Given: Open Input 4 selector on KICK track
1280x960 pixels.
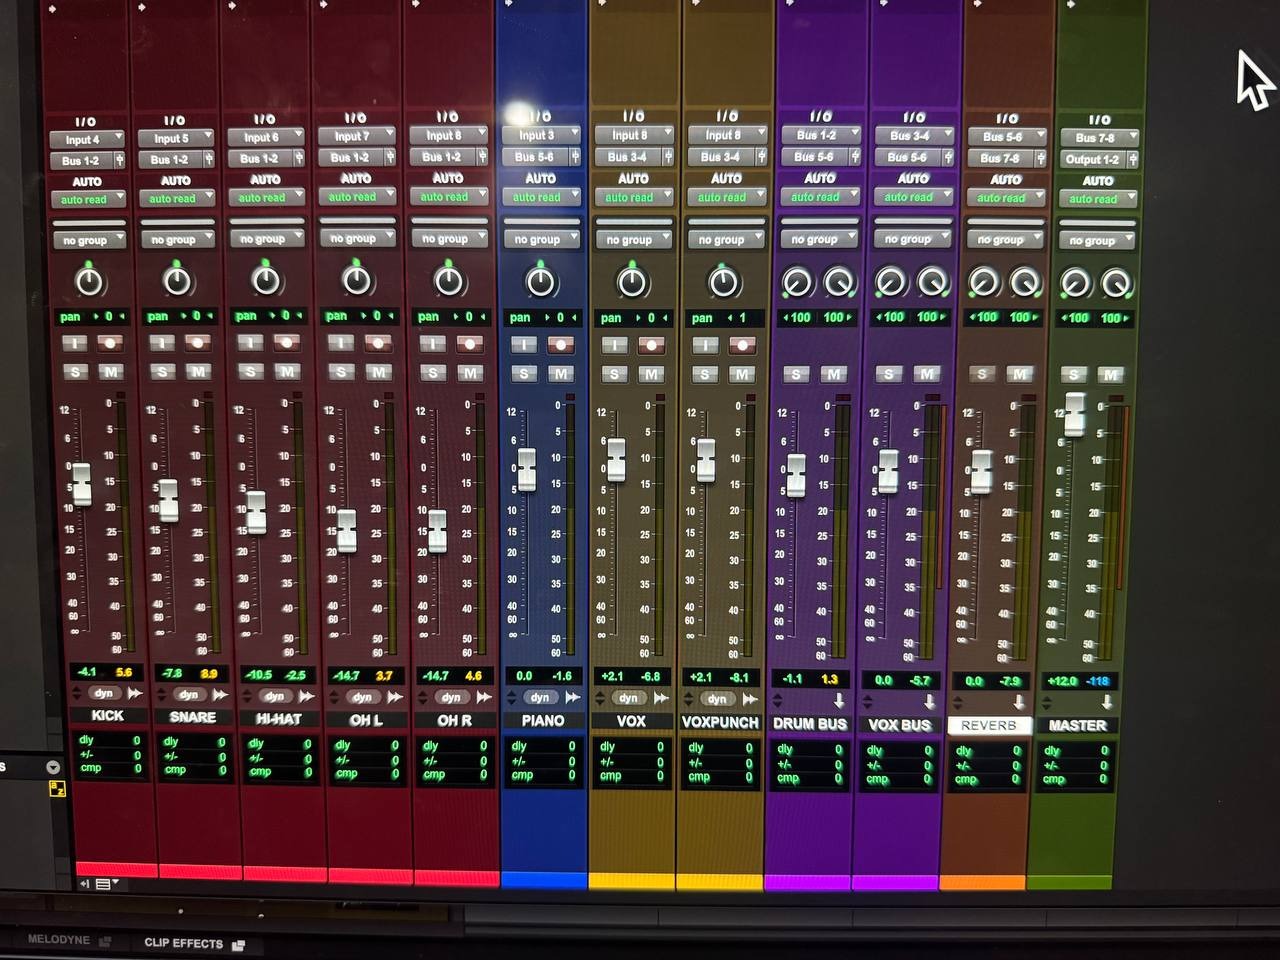Looking at the screenshot, I should [x=86, y=139].
